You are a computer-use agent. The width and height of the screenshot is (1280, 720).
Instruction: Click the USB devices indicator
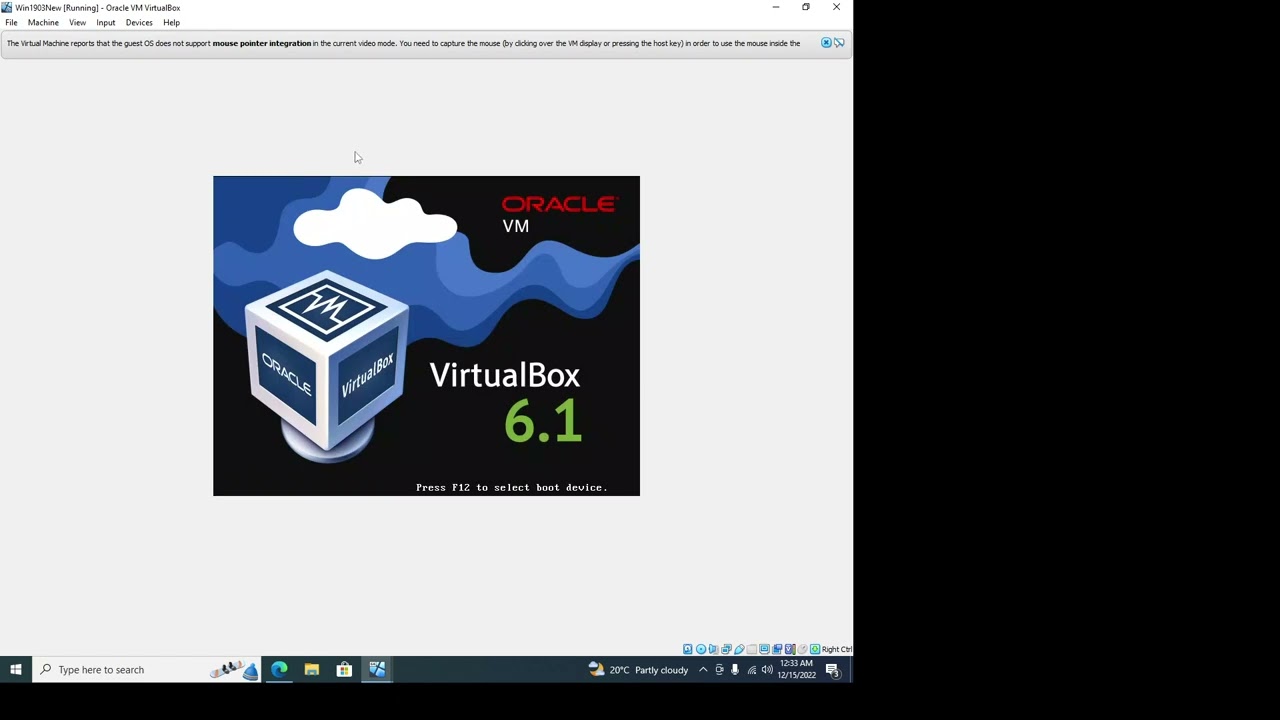[739, 650]
